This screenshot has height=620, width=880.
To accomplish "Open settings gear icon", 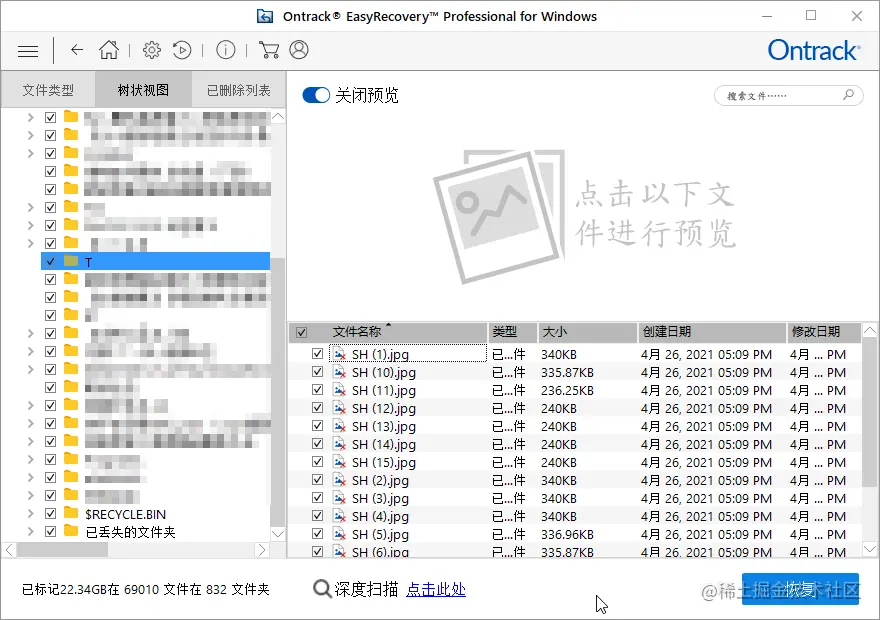I will click(152, 50).
